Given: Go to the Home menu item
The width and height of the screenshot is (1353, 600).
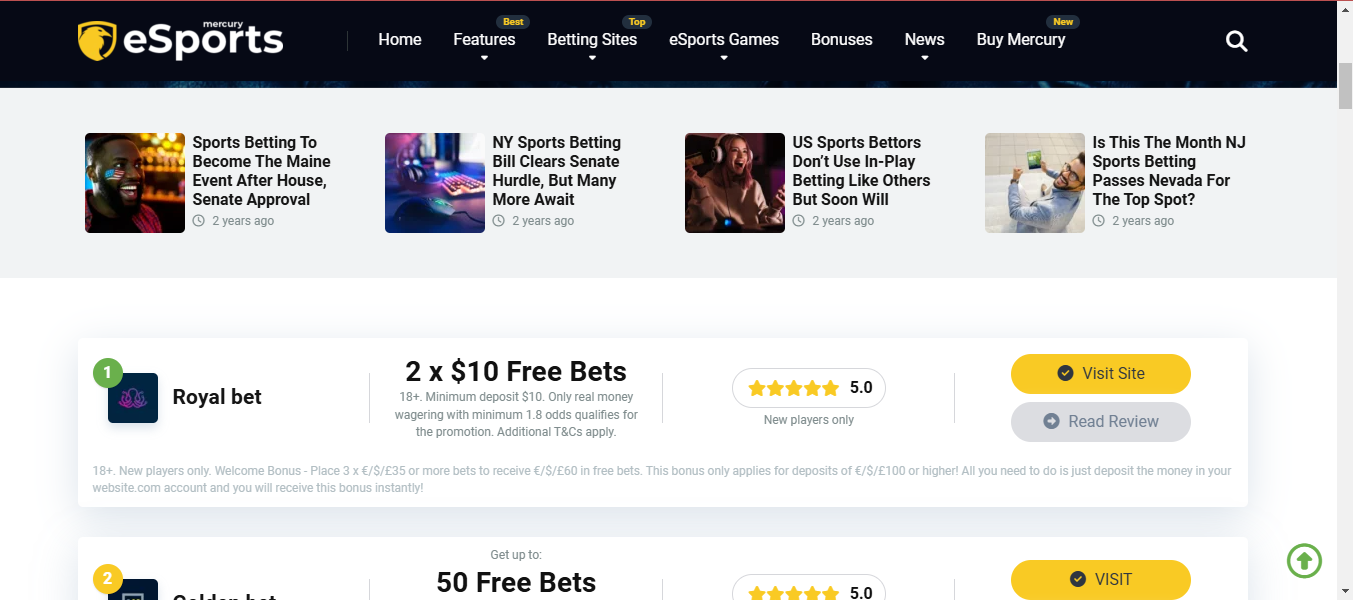Looking at the screenshot, I should (400, 40).
